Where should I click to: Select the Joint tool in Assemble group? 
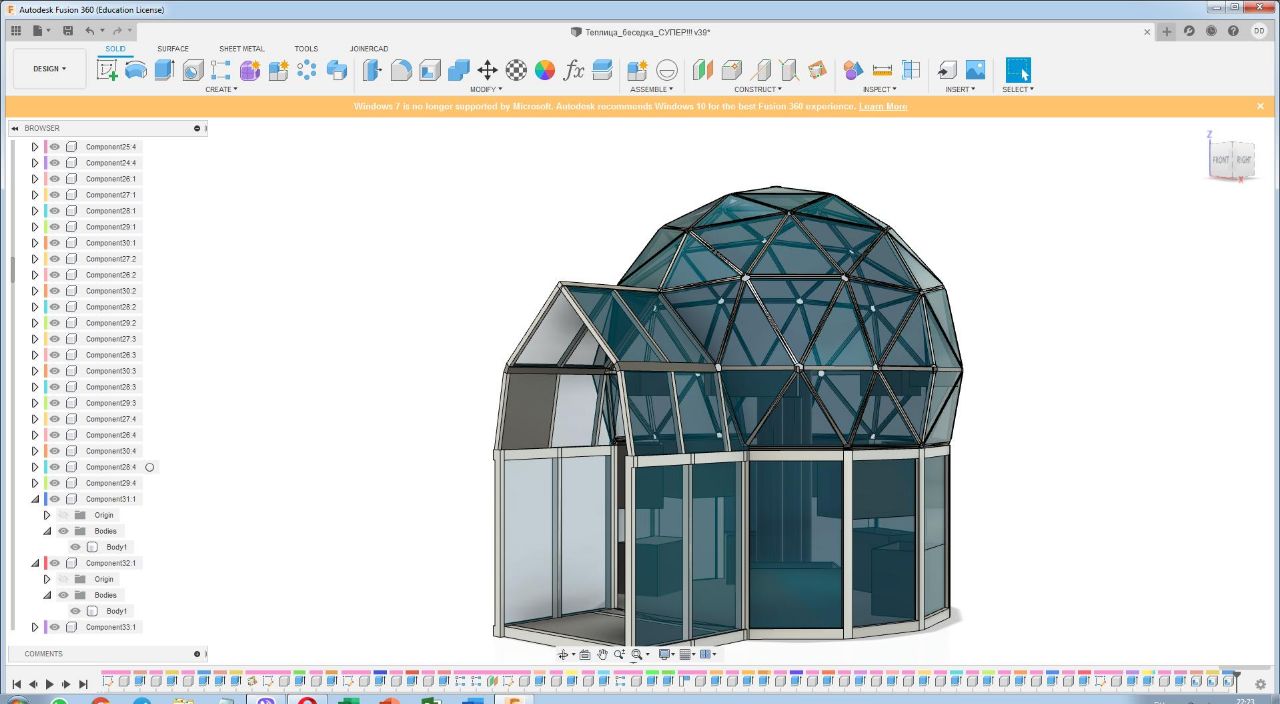pyautogui.click(x=667, y=70)
